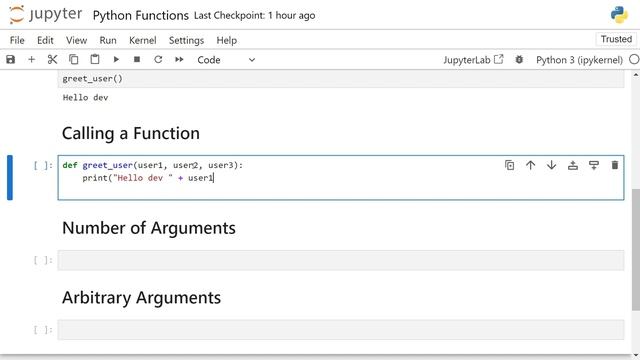Viewport: 640px width, 360px height.
Task: Click the Hello dev output text
Action: coord(85,98)
